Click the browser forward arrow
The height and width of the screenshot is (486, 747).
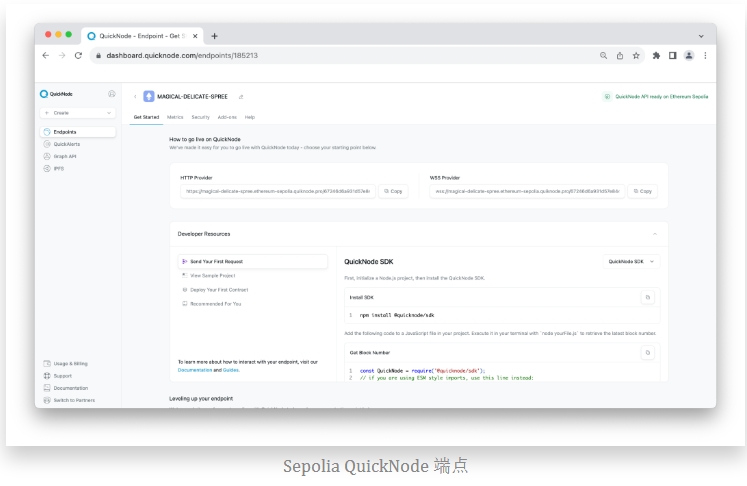pos(62,55)
